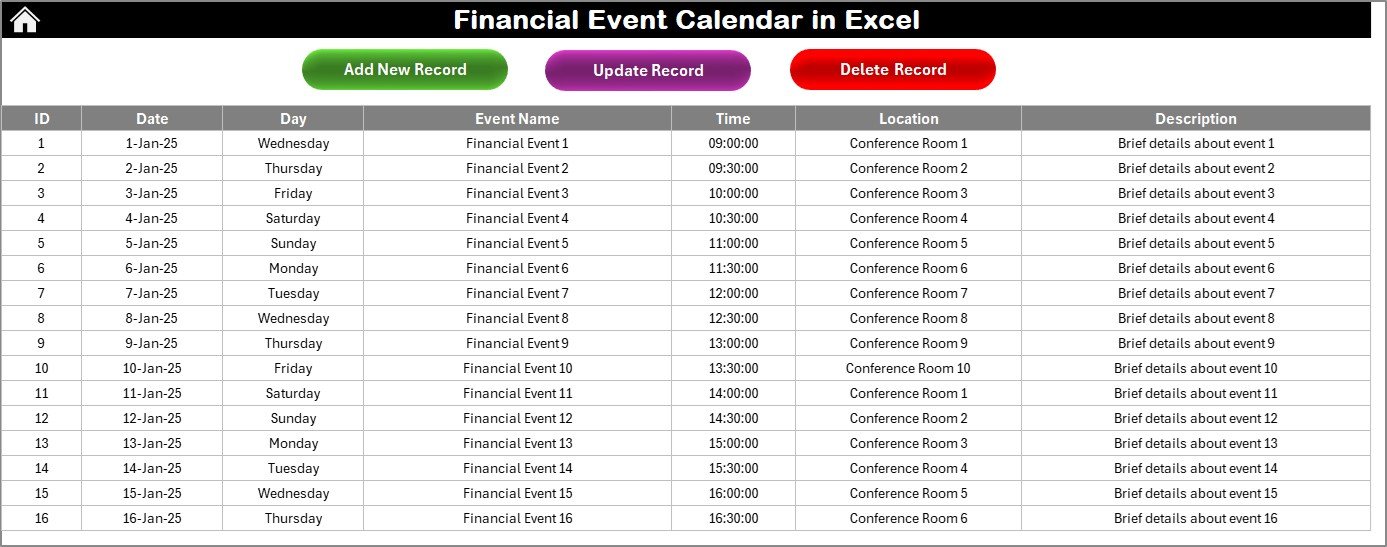
Task: Click the 5-Jan-25 date cell
Action: click(152, 243)
